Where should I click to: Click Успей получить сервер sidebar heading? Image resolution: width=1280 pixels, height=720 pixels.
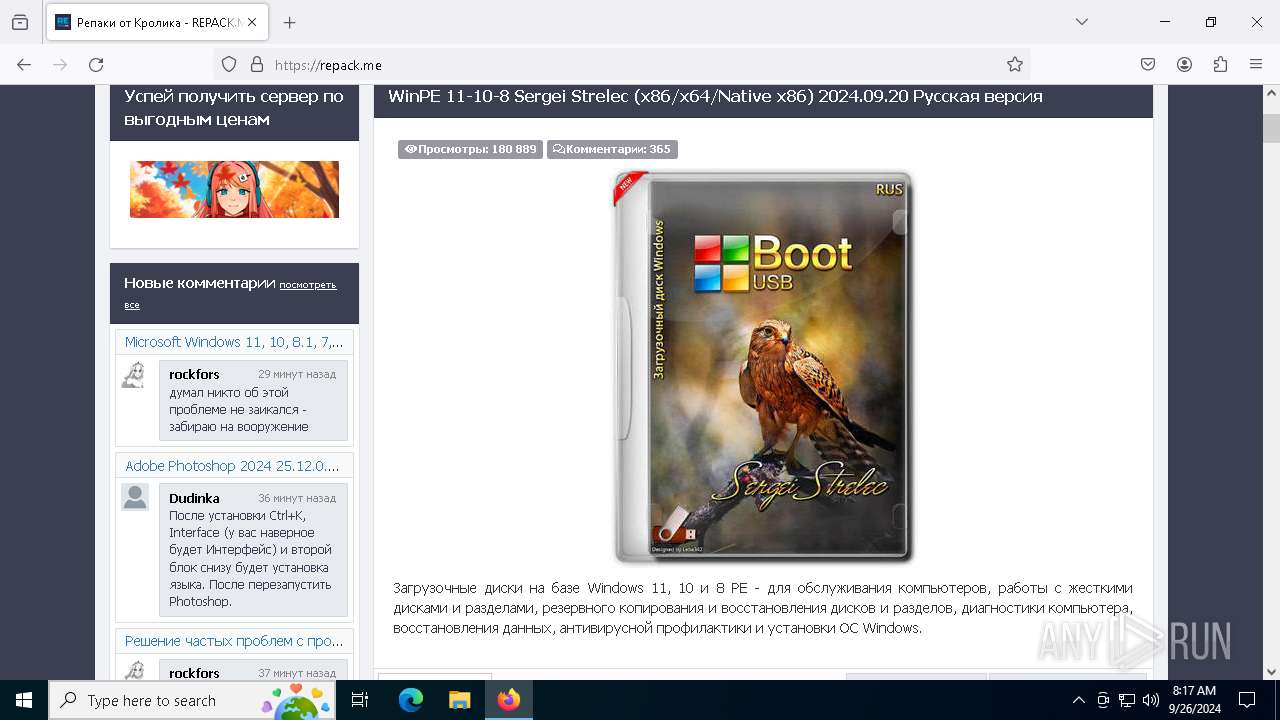pyautogui.click(x=234, y=108)
